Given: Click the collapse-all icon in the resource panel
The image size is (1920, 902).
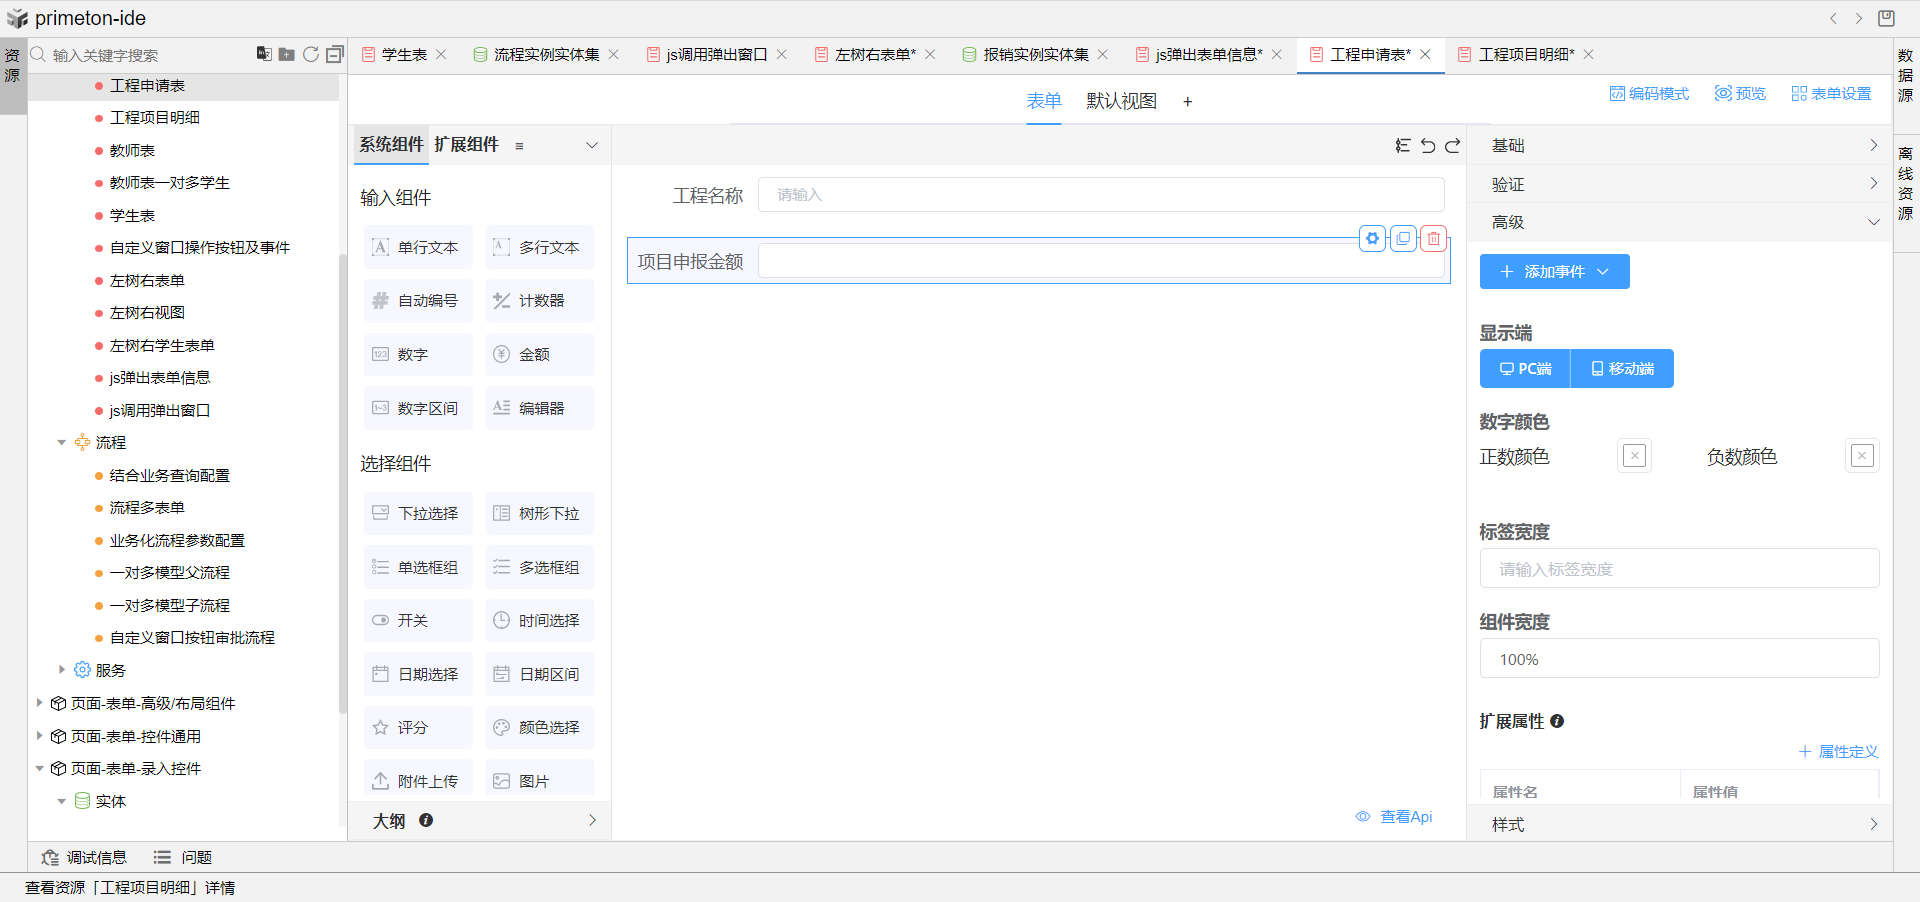Looking at the screenshot, I should [x=335, y=54].
